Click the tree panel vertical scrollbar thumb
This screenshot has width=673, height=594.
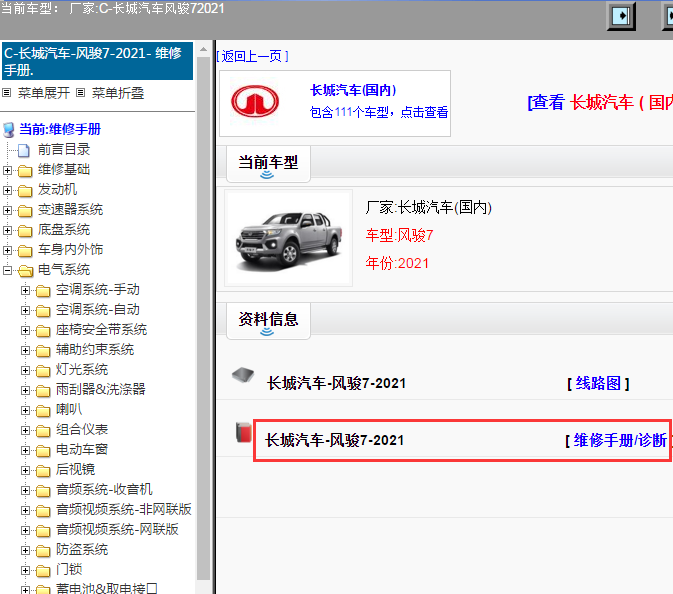coord(203,318)
